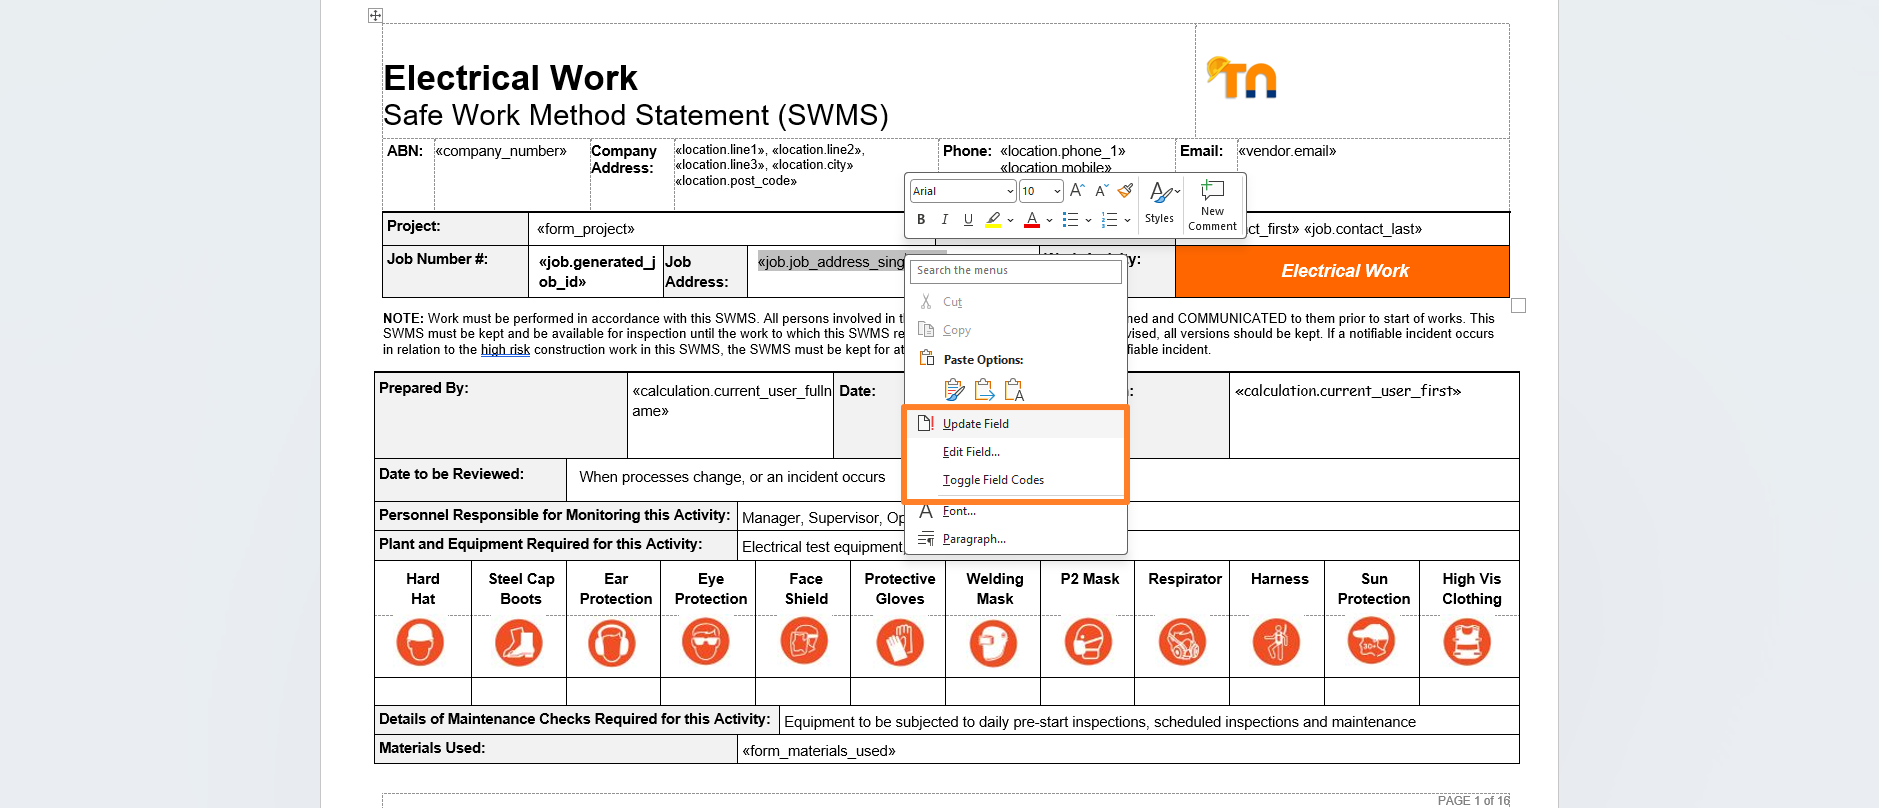Expand numbering library dropdown arrow
This screenshot has height=808, width=1879.
tap(1127, 220)
